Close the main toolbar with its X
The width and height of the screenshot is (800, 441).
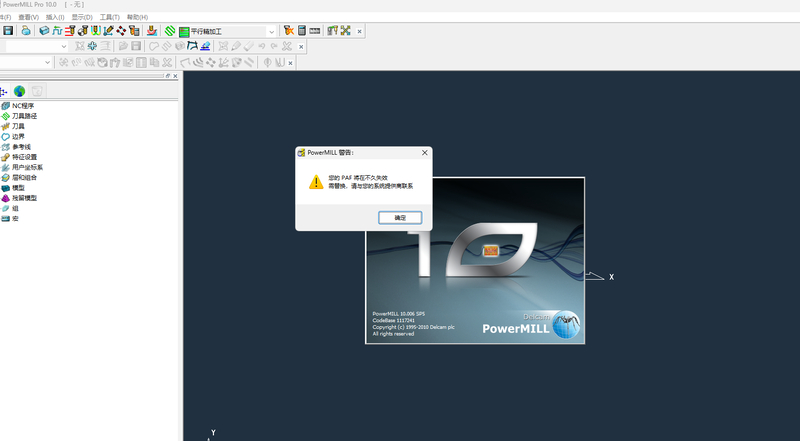pyautogui.click(x=359, y=31)
